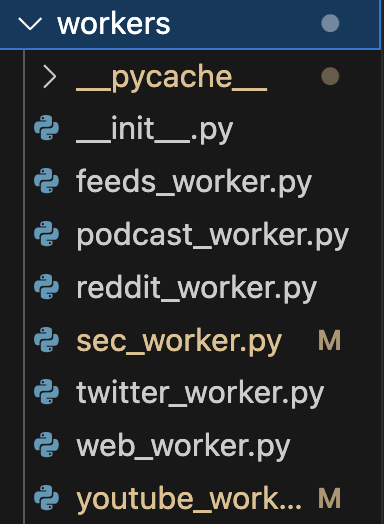
Task: Click Python icon beside web_worker.py
Action: click(x=46, y=445)
